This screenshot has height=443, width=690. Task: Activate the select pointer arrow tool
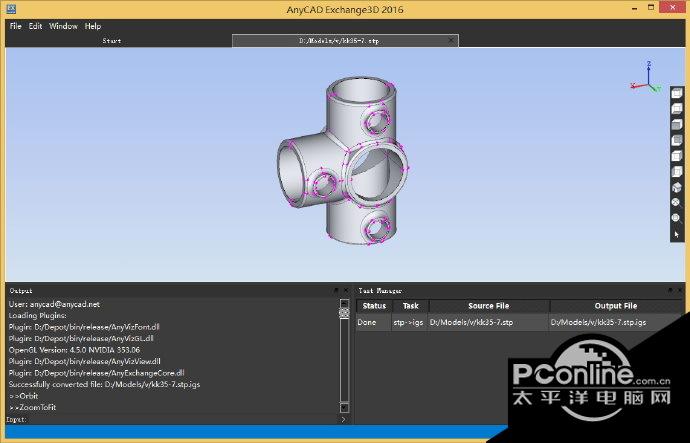[x=677, y=234]
